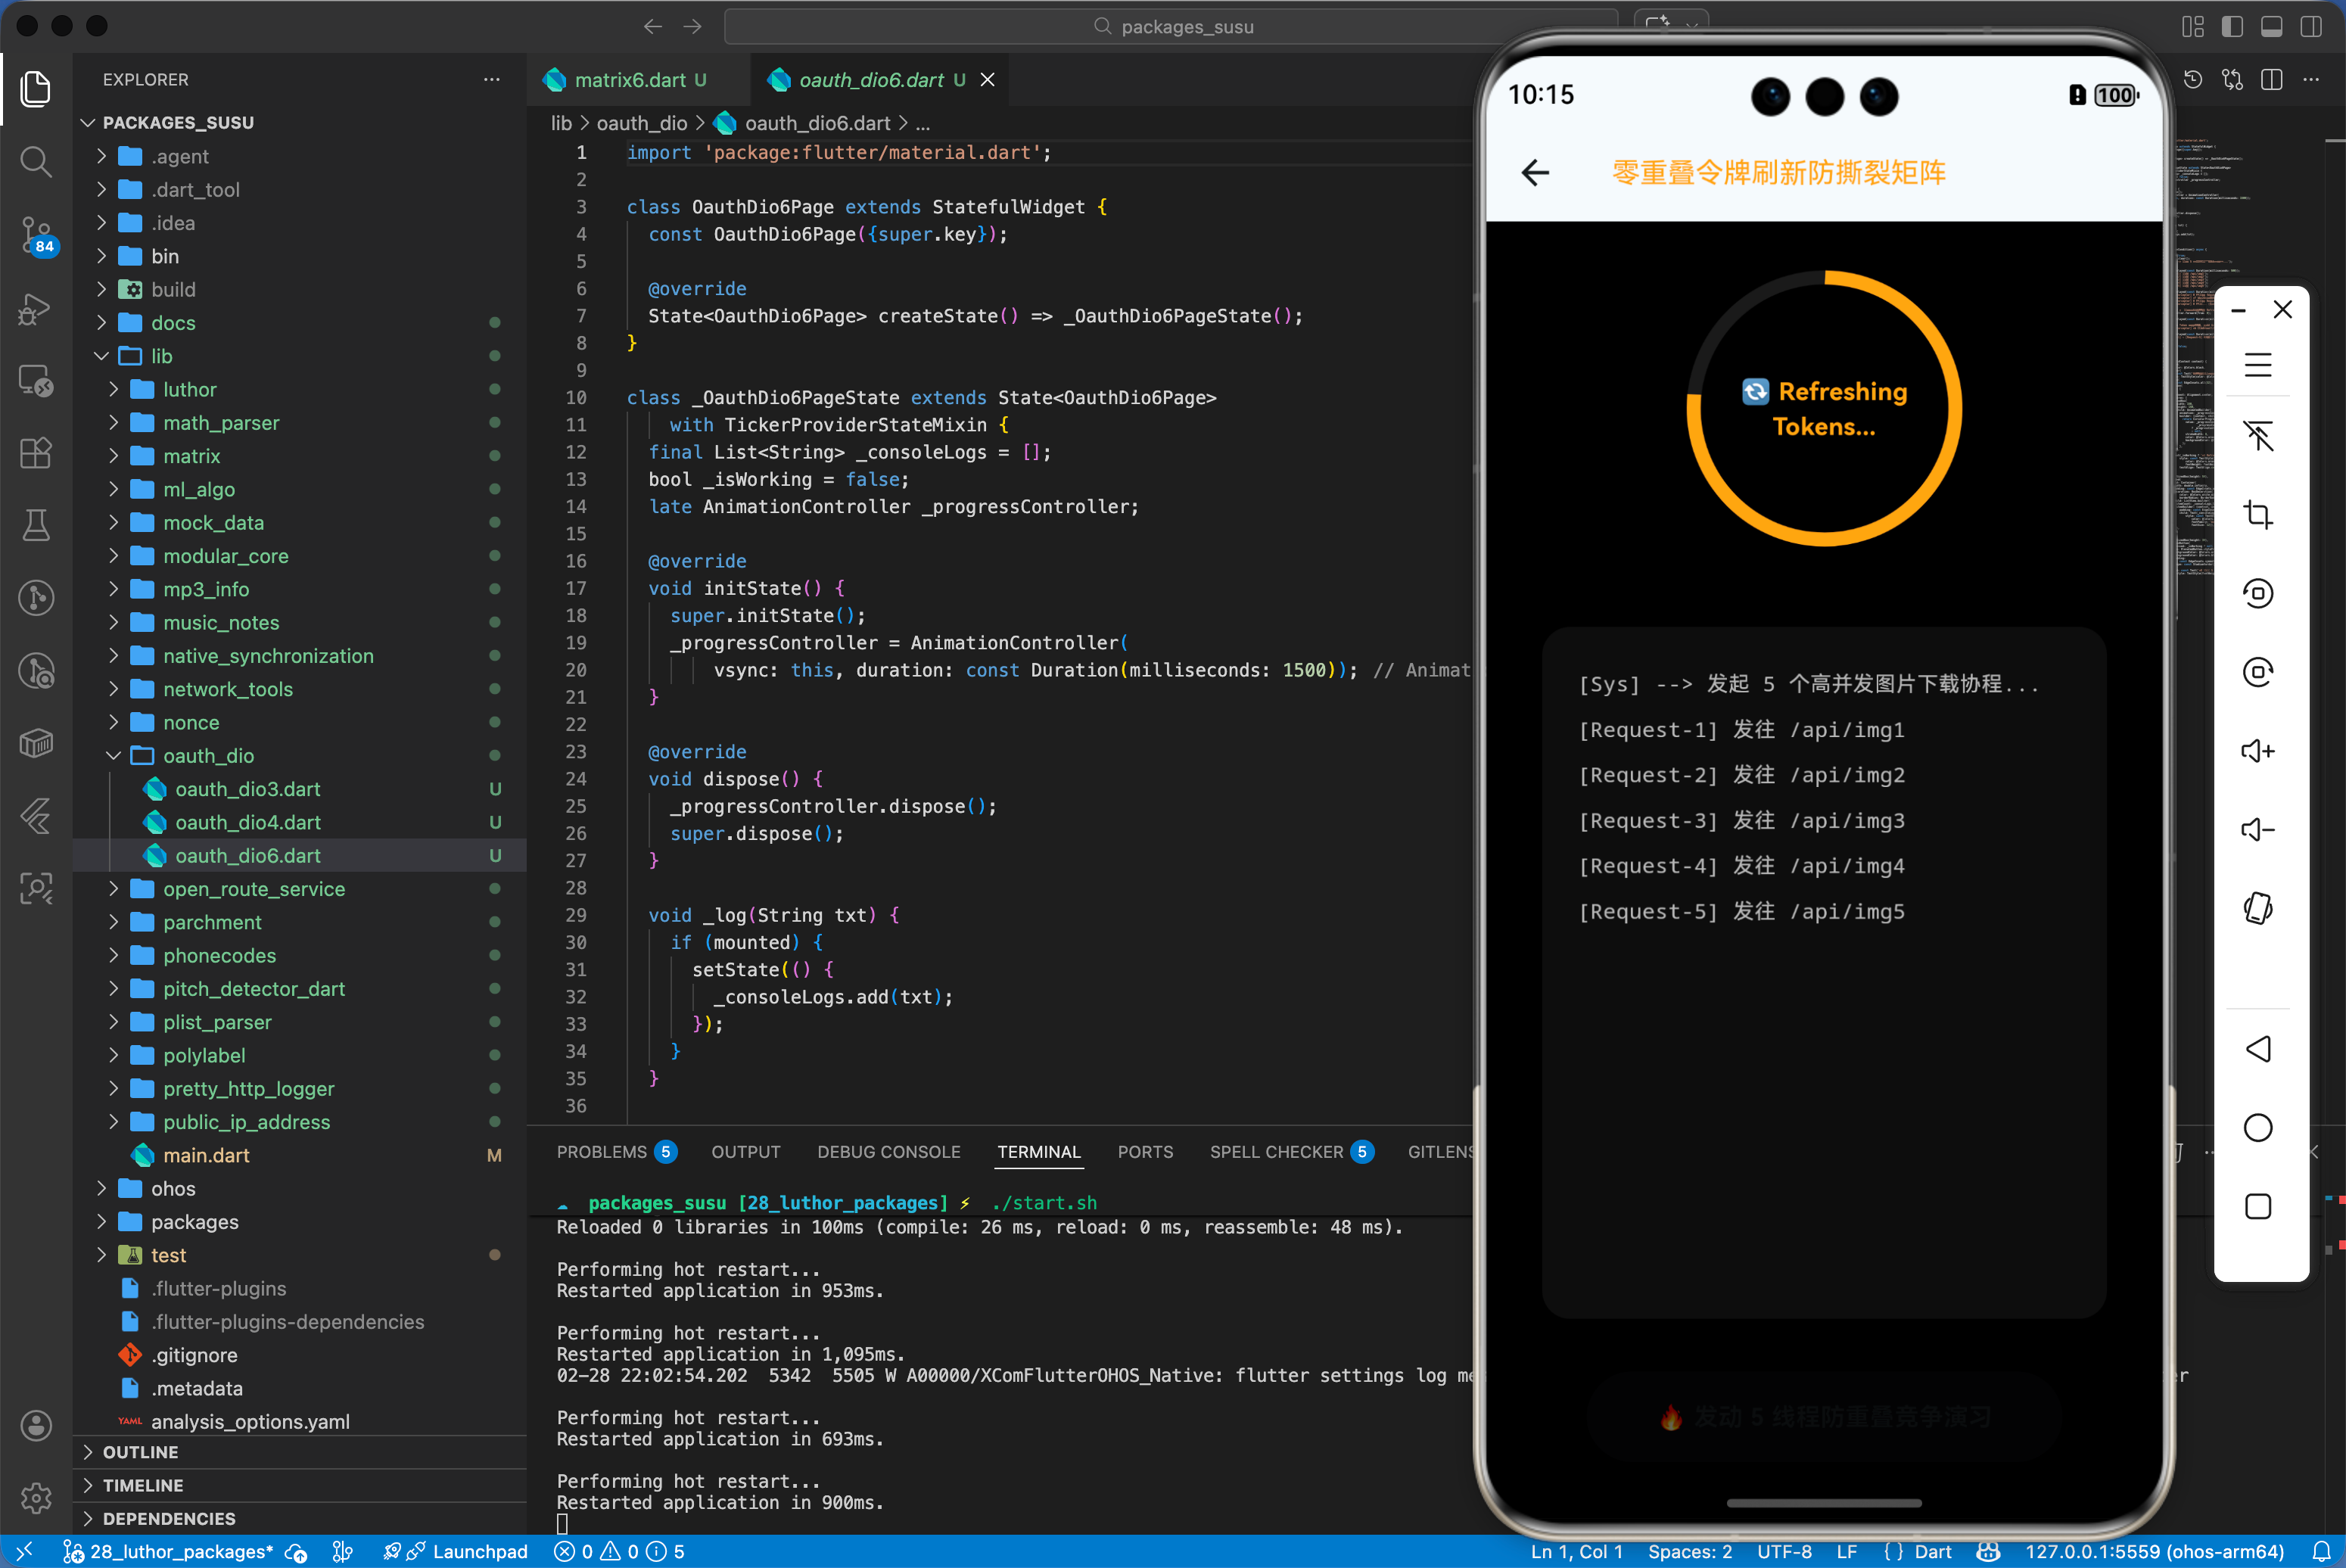The width and height of the screenshot is (2346, 1568).
Task: Open the Search view in activity bar
Action: 36,161
